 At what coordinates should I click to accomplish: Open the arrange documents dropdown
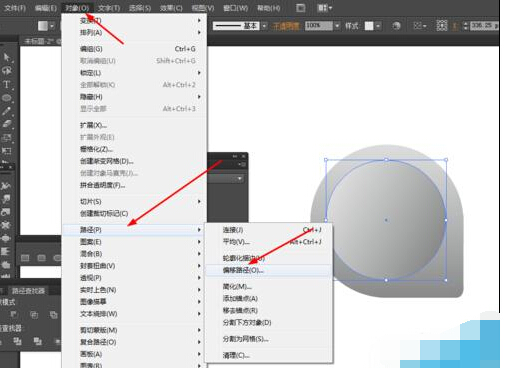324,8
